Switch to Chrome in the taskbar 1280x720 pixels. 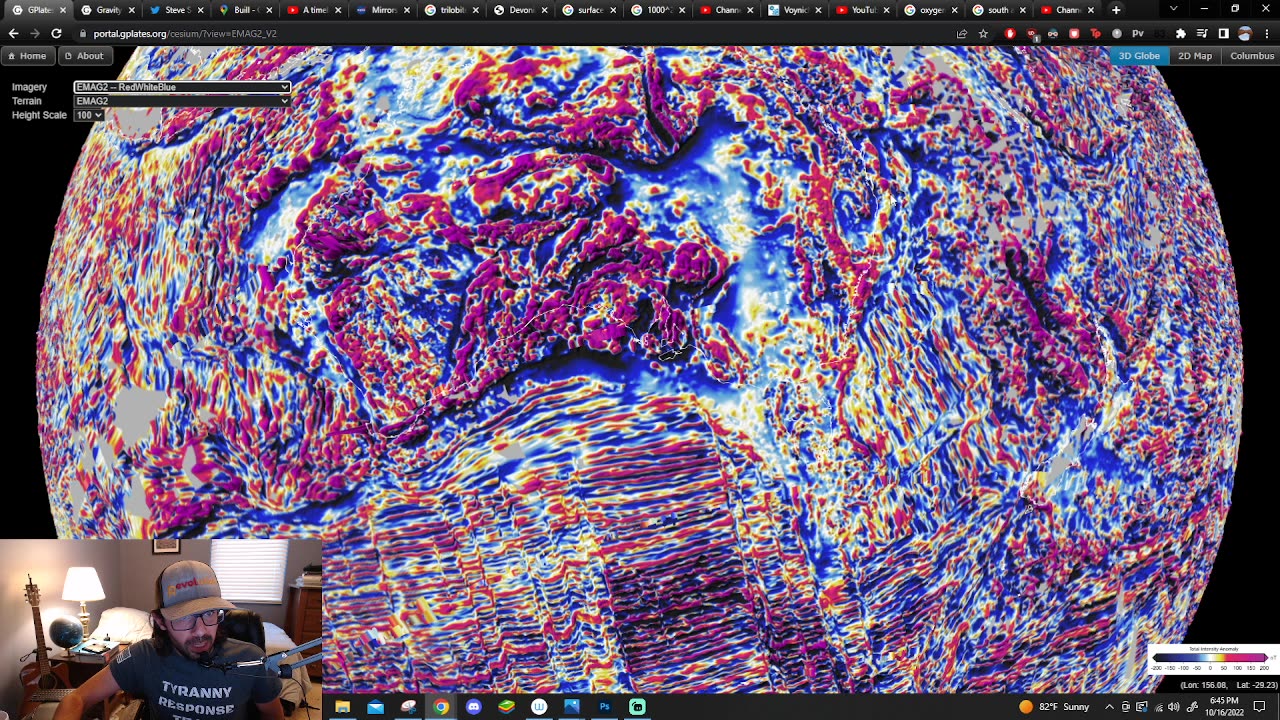tap(441, 707)
